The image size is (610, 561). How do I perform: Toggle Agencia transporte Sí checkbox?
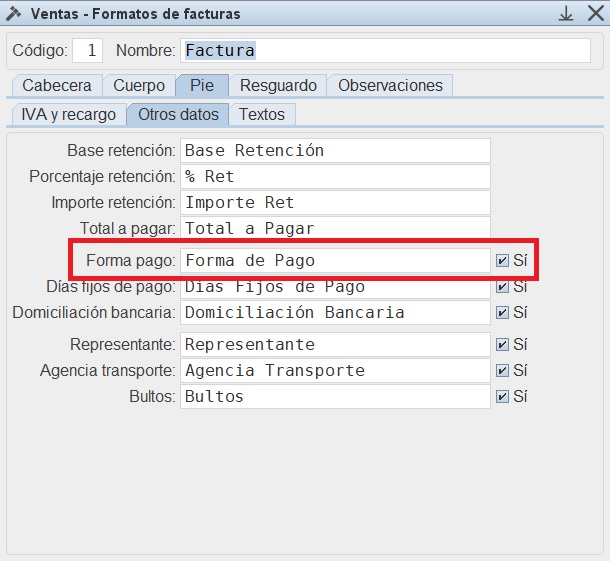point(502,371)
